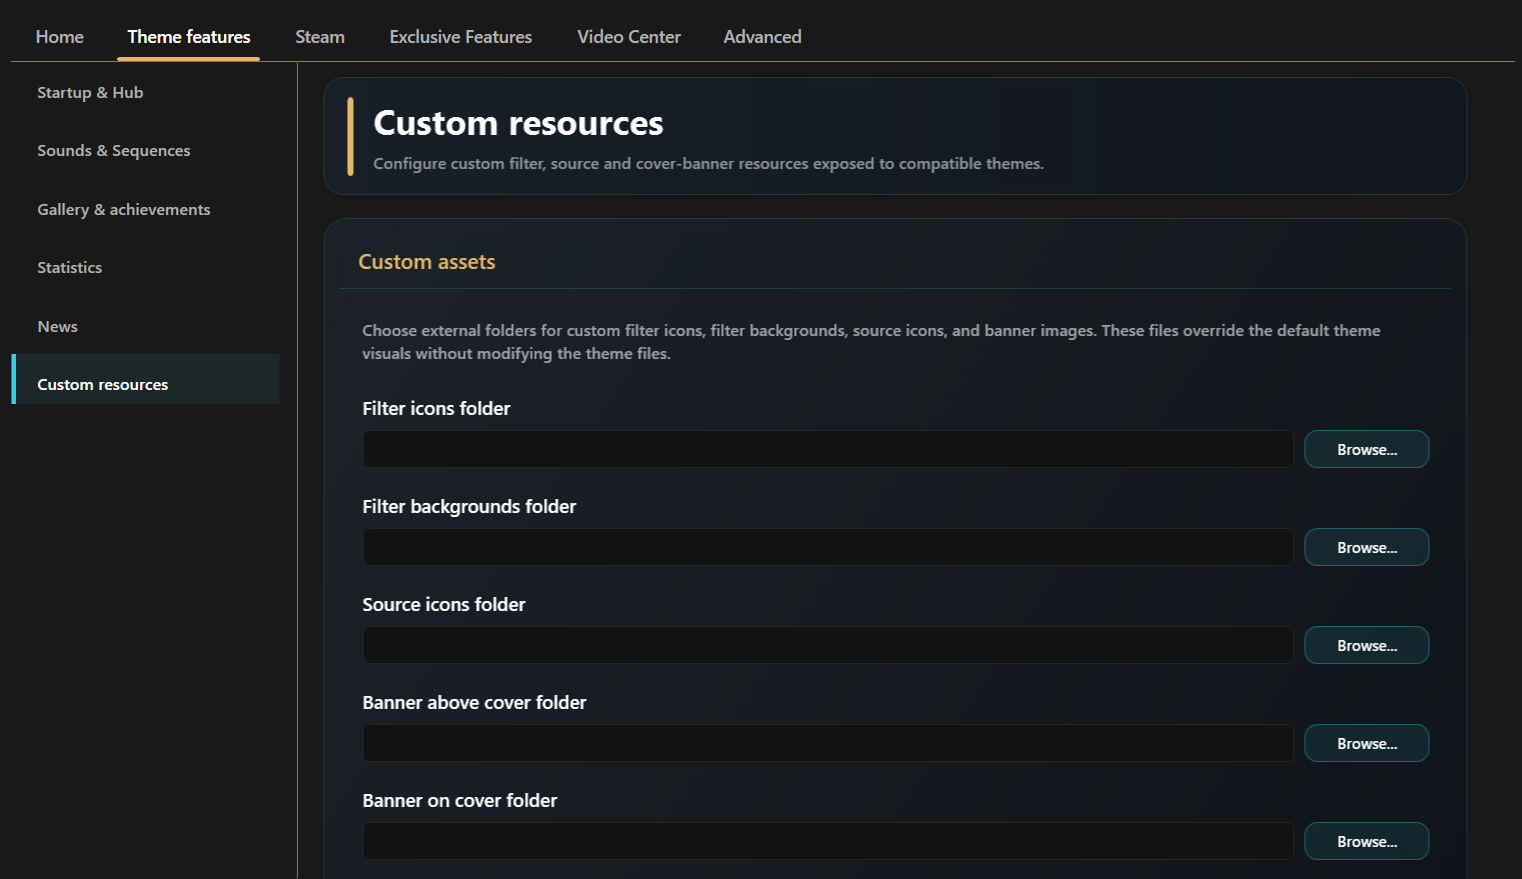Focus the Filter backgrounds folder path field
The height and width of the screenshot is (879, 1522).
pos(828,547)
